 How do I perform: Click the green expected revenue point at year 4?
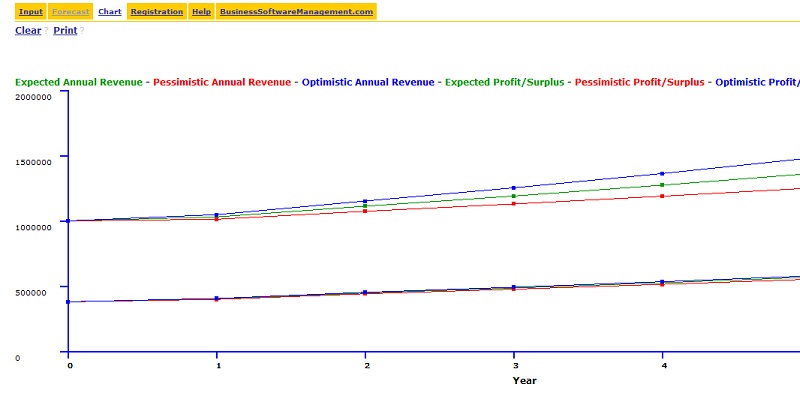coord(662,185)
